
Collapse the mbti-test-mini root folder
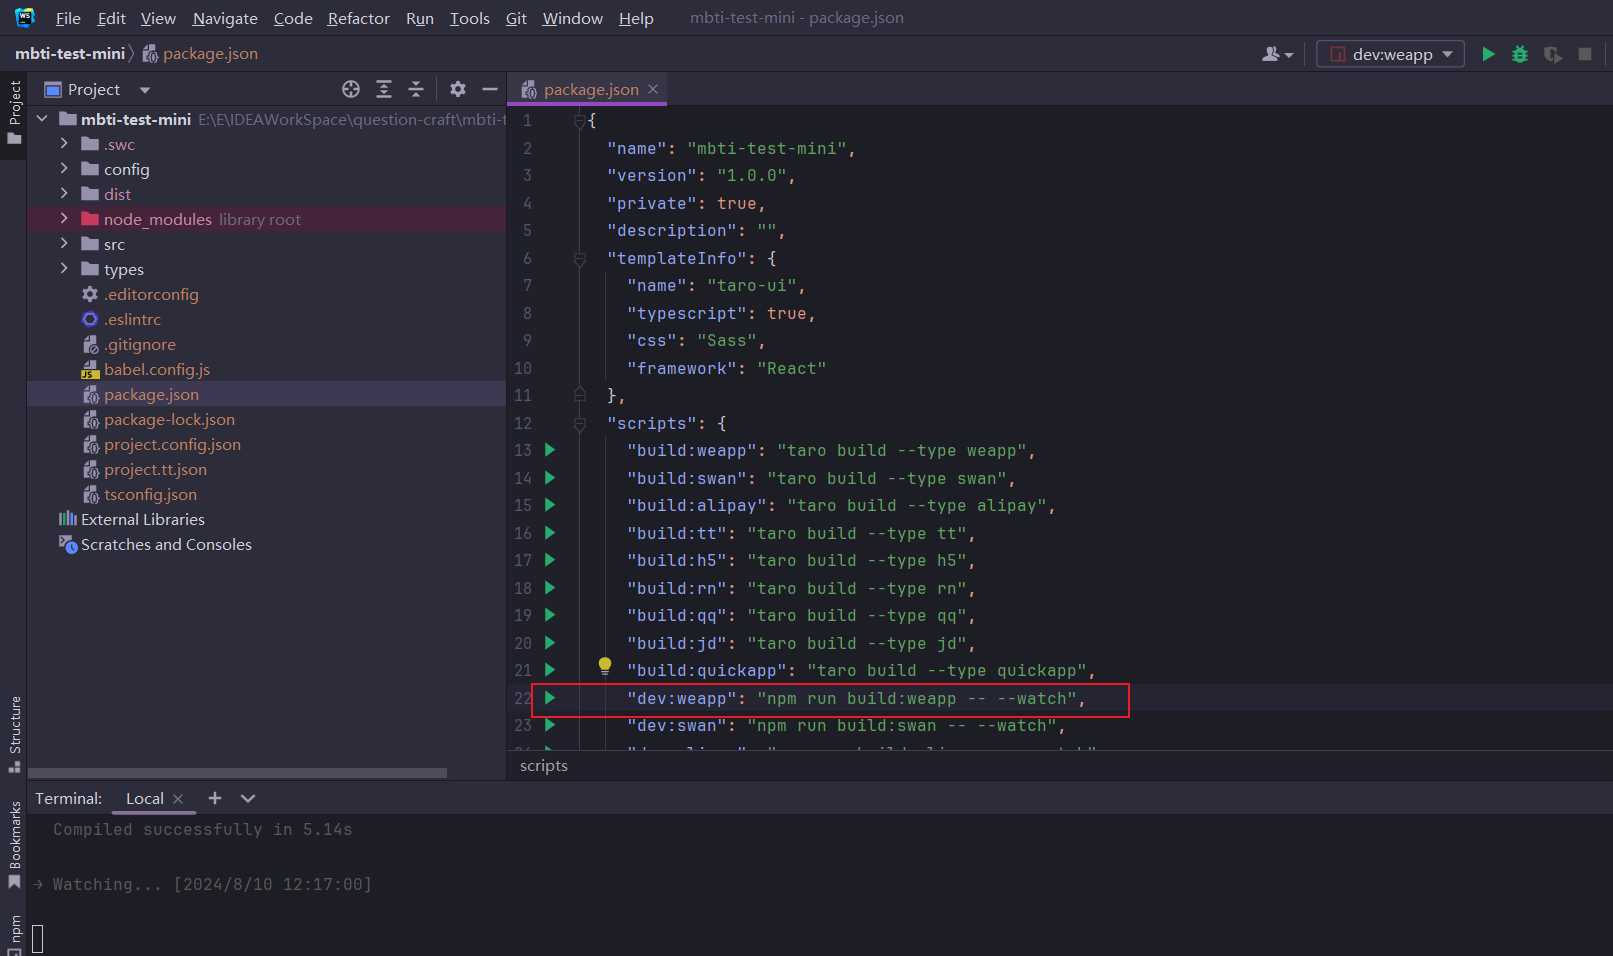point(42,119)
